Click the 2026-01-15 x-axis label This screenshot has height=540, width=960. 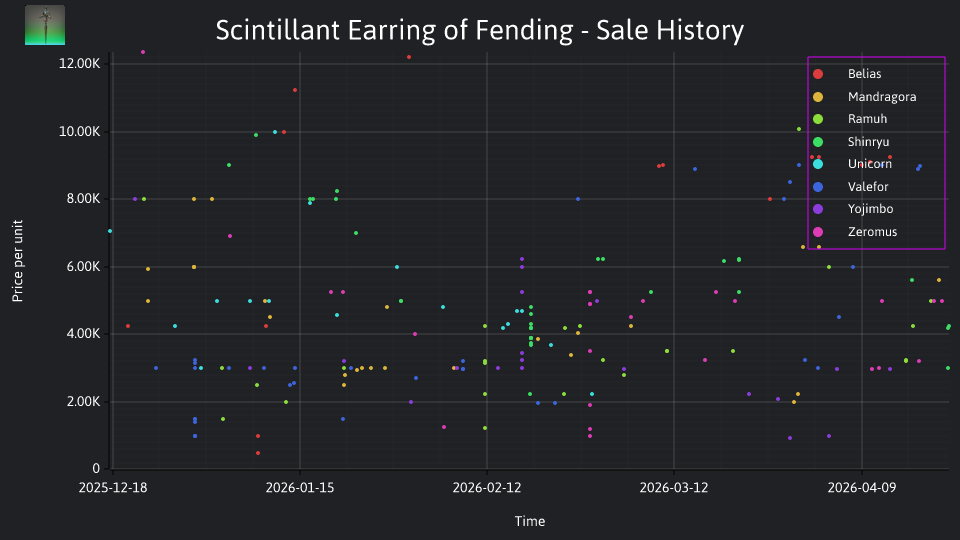(x=300, y=488)
